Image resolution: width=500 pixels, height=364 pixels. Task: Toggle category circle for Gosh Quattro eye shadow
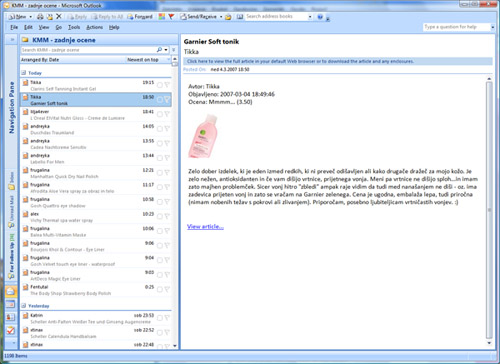pyautogui.click(x=160, y=202)
